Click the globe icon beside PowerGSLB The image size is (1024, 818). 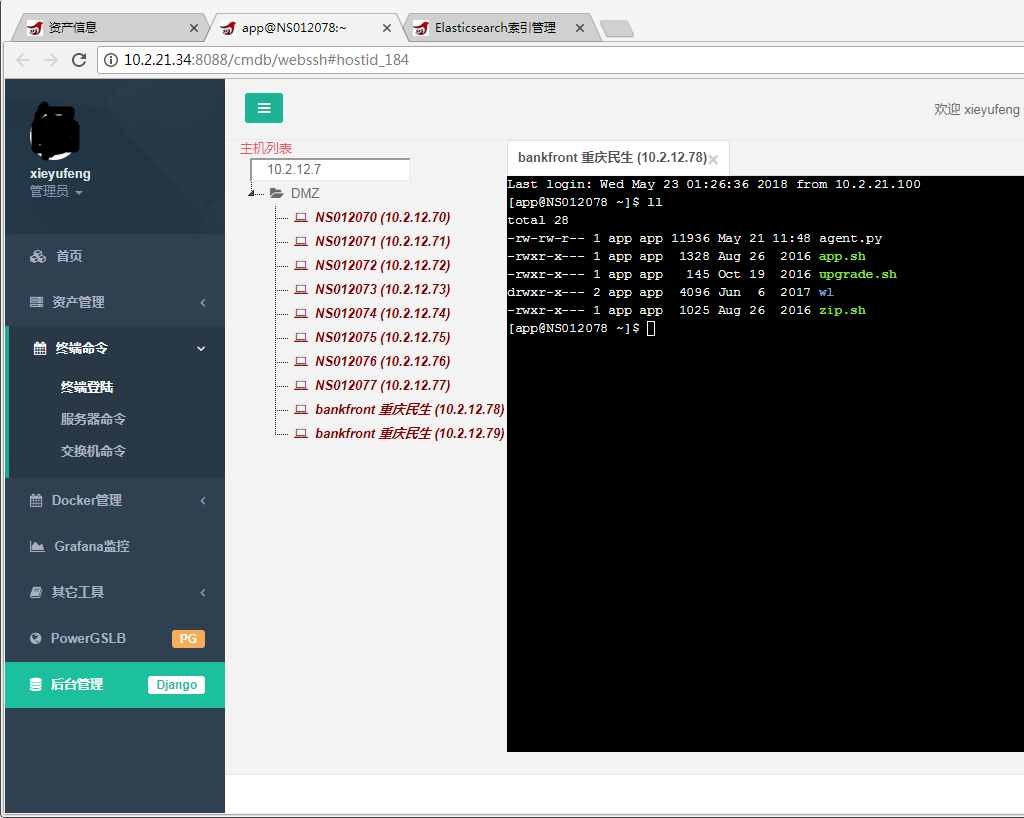tap(35, 638)
